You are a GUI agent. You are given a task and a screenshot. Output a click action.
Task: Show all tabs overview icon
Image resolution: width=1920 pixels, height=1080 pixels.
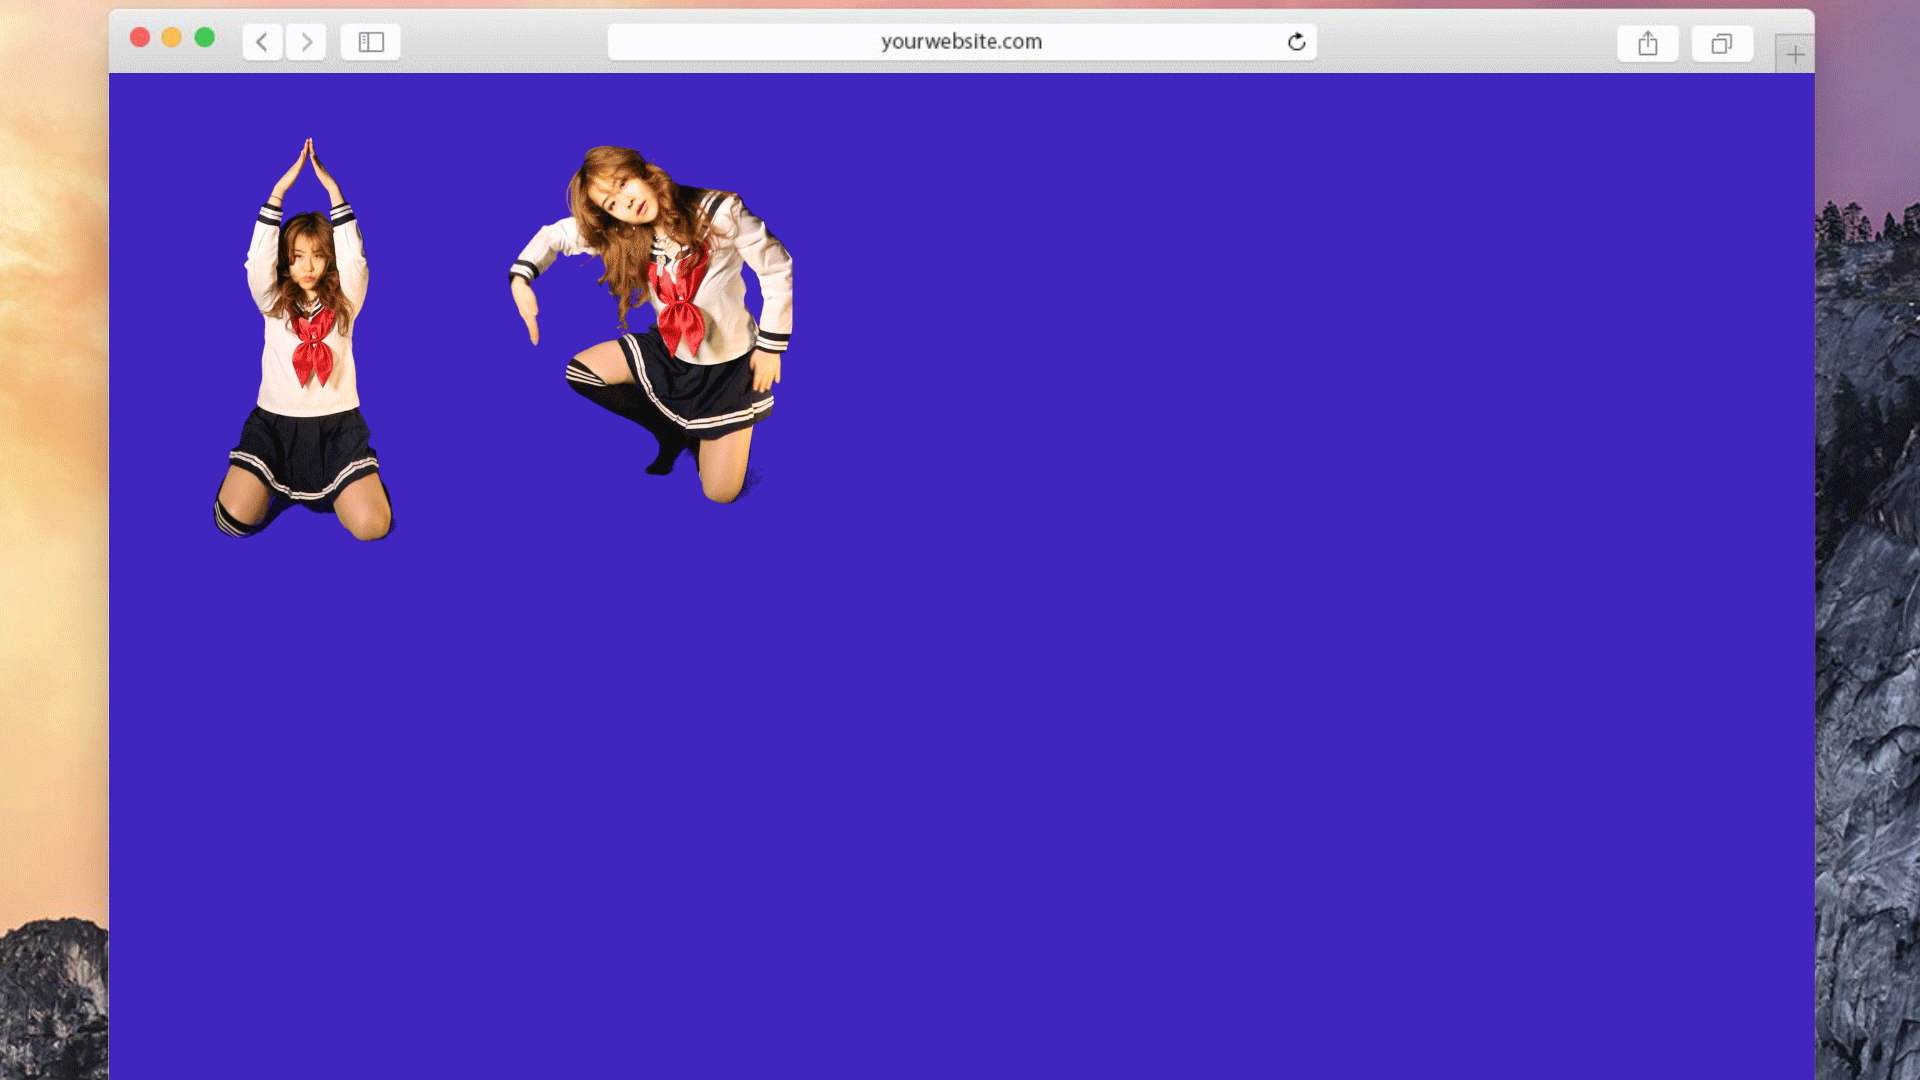pyautogui.click(x=1721, y=44)
